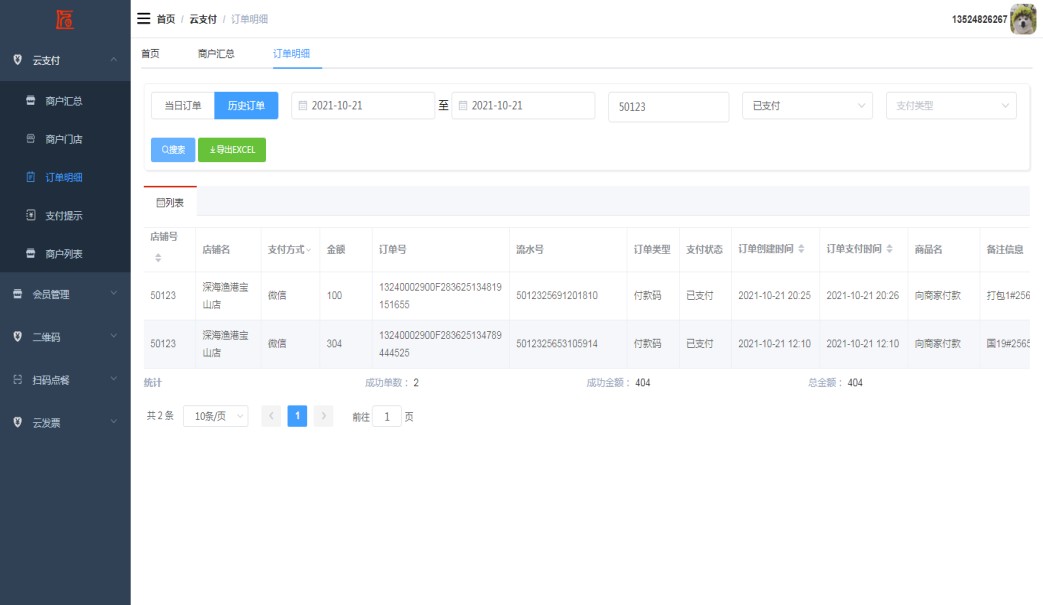Image resolution: width=1043 pixels, height=605 pixels.
Task: Open the 10条/页 page size dropdown
Action: click(216, 417)
